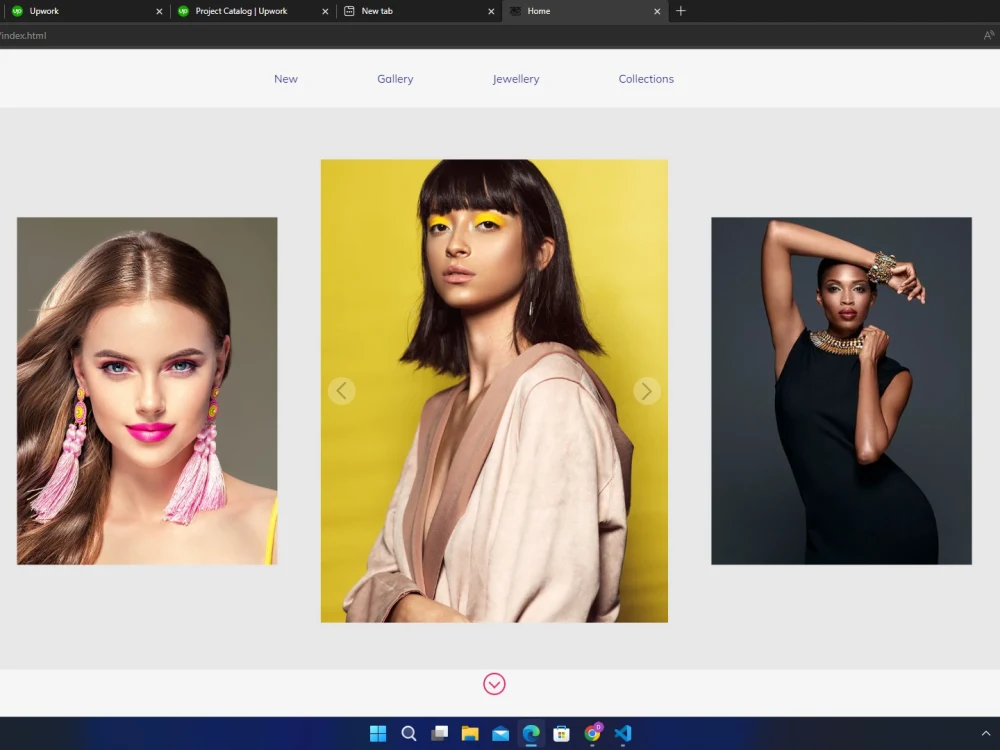The width and height of the screenshot is (1000, 750).
Task: Open Microsoft Store from taskbar
Action: [562, 733]
